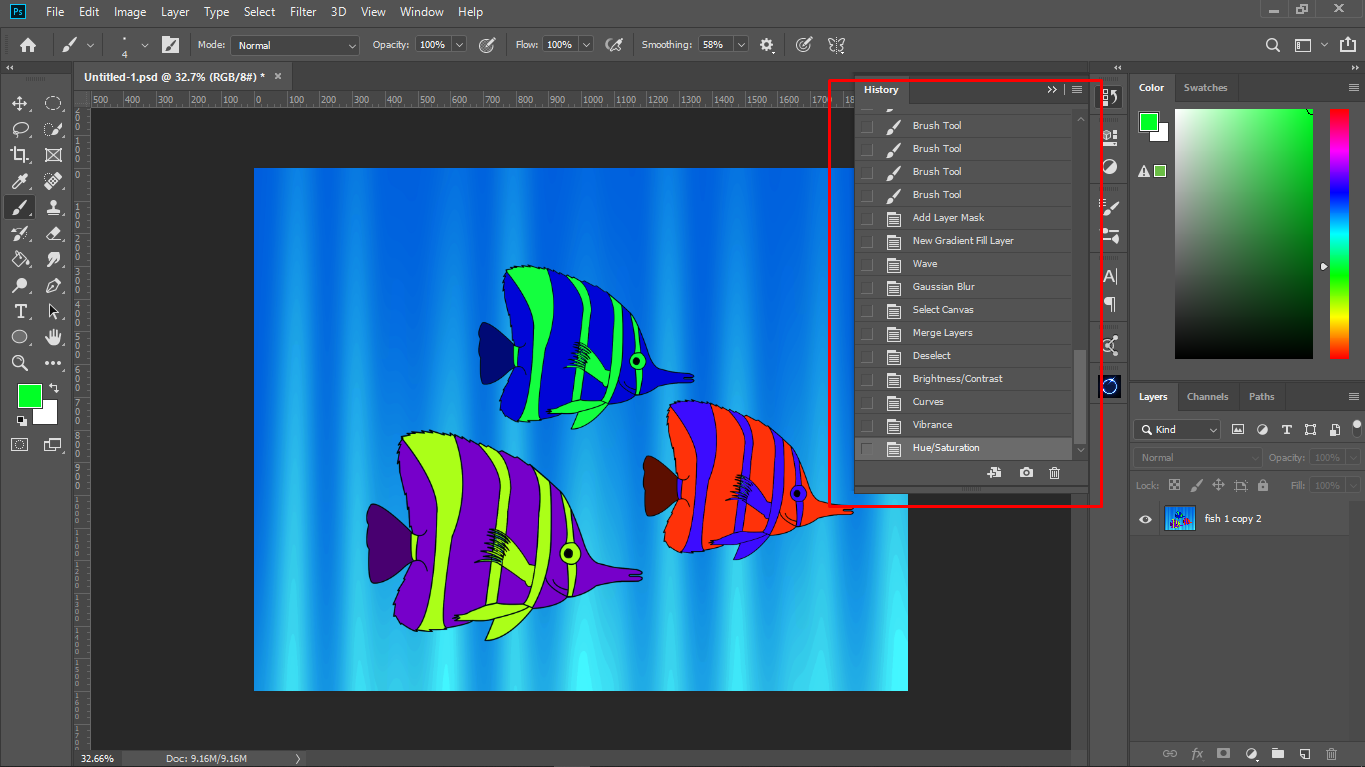Create new snapshot in History panel

click(1026, 473)
